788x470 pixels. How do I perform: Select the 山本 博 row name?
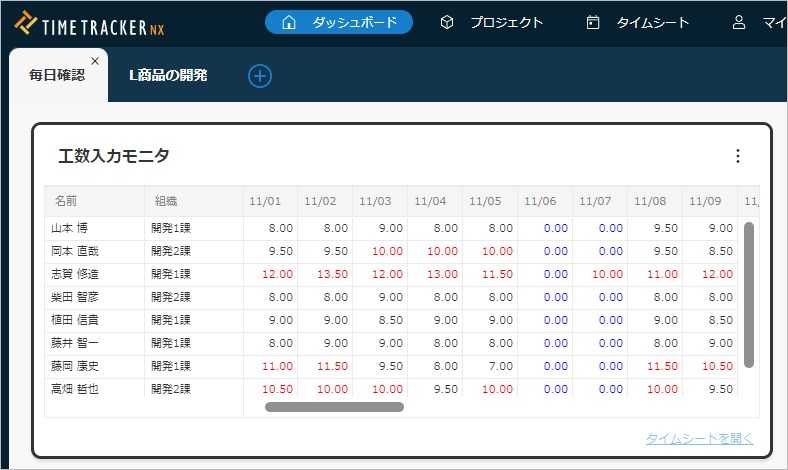70,228
